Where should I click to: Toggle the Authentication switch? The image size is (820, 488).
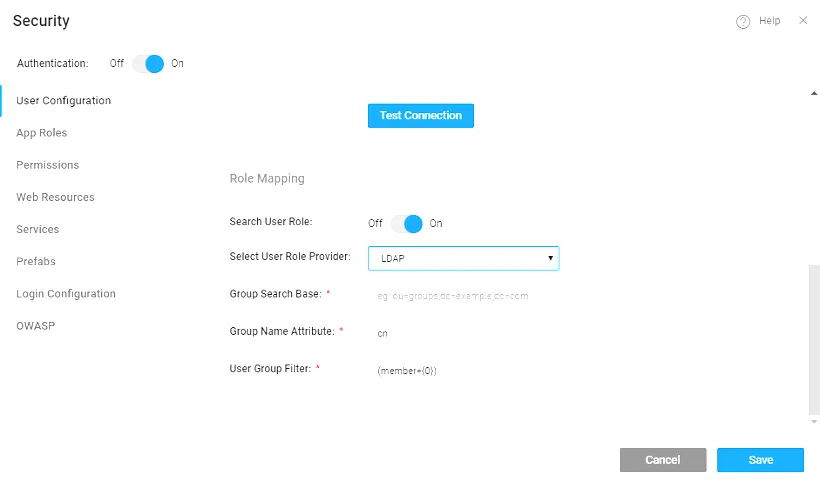(x=147, y=63)
